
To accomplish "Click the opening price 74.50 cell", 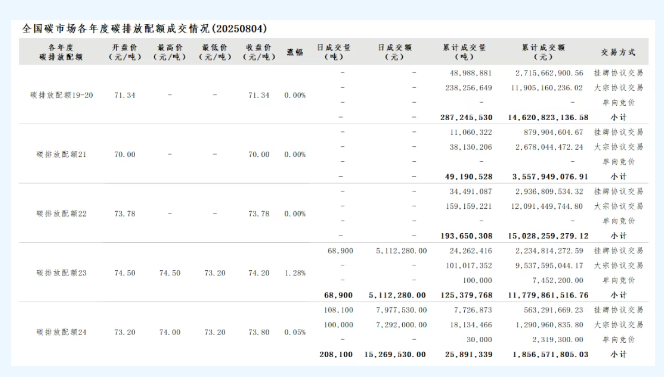I will tap(124, 273).
